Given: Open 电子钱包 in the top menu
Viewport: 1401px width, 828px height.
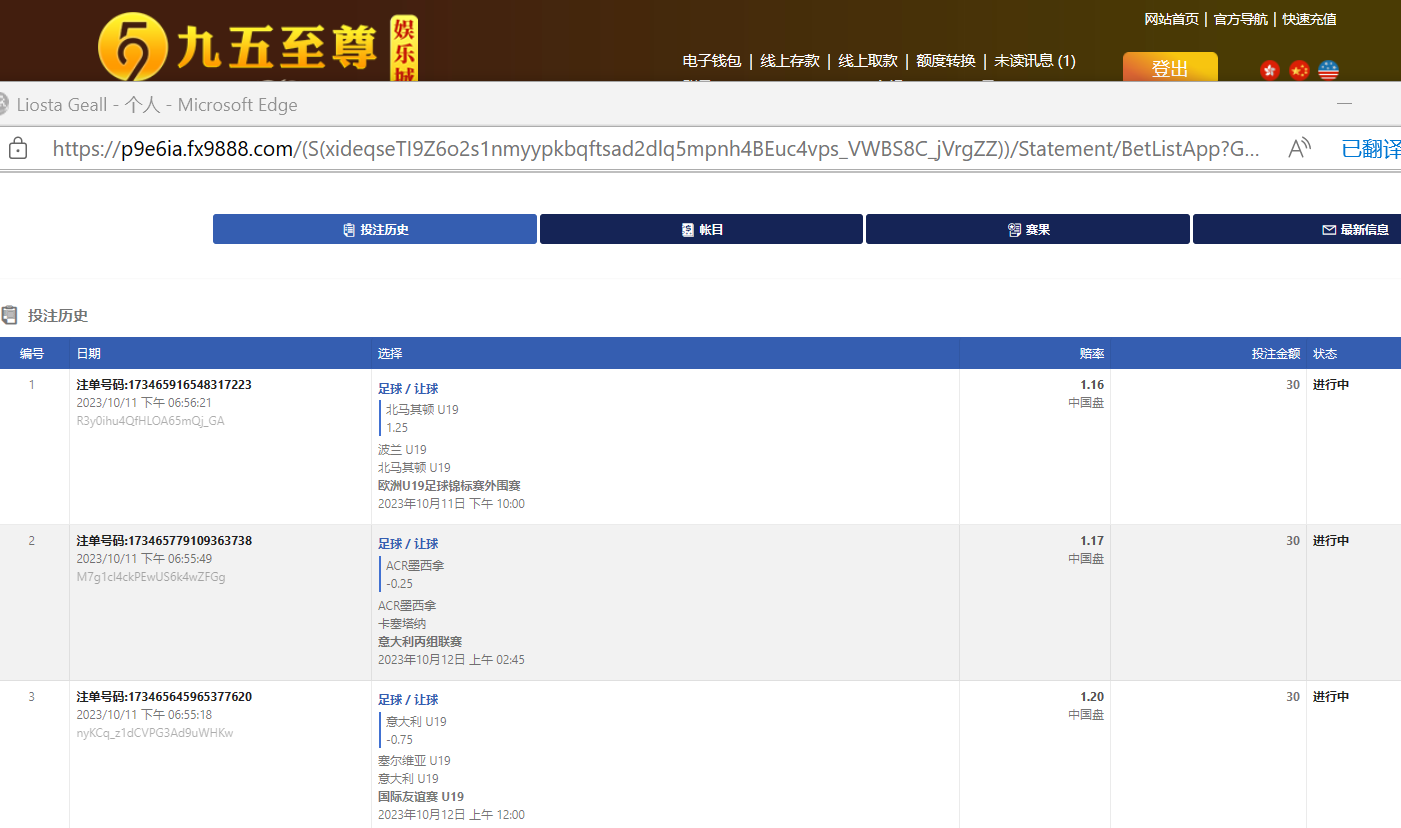Looking at the screenshot, I should 712,61.
